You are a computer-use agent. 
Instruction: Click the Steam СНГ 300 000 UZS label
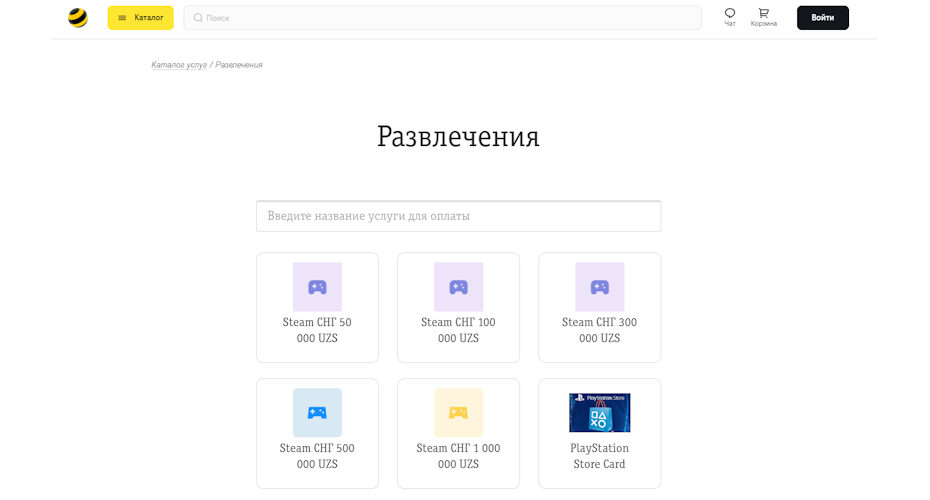tap(600, 330)
